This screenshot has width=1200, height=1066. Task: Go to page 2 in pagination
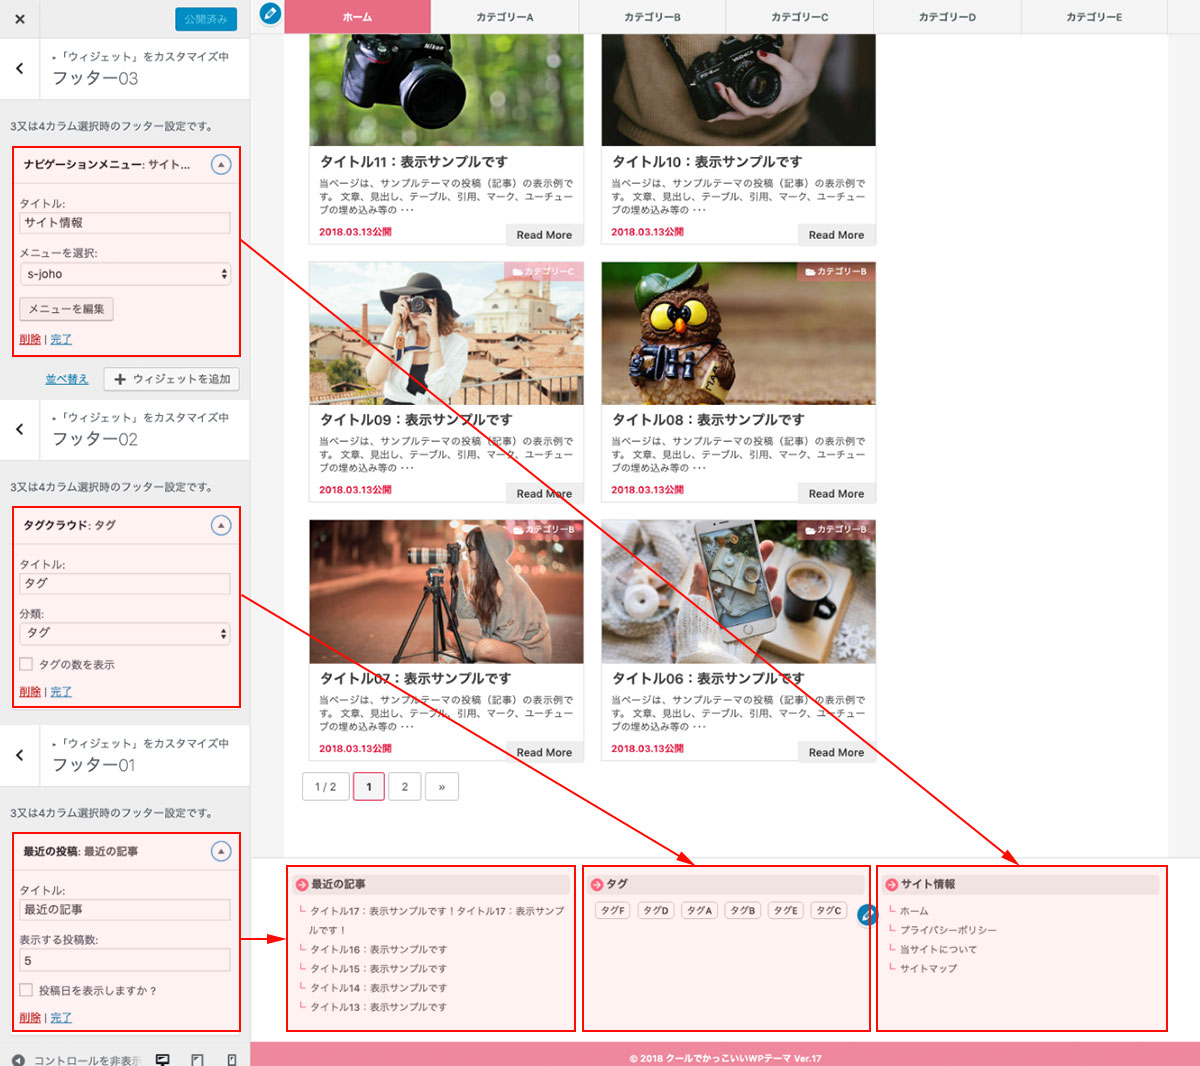click(404, 787)
